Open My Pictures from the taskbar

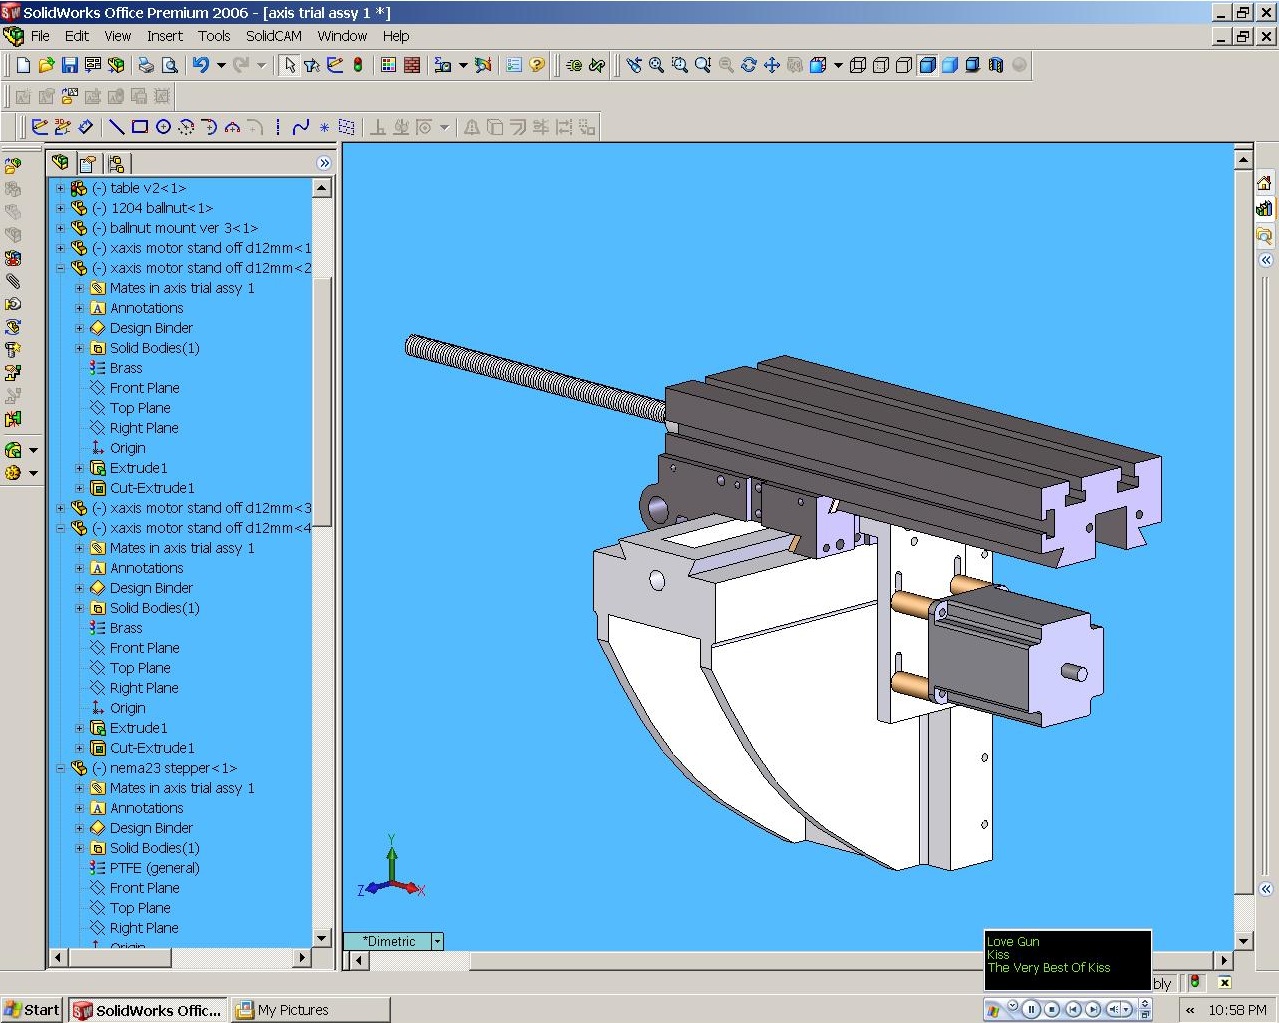(292, 1010)
